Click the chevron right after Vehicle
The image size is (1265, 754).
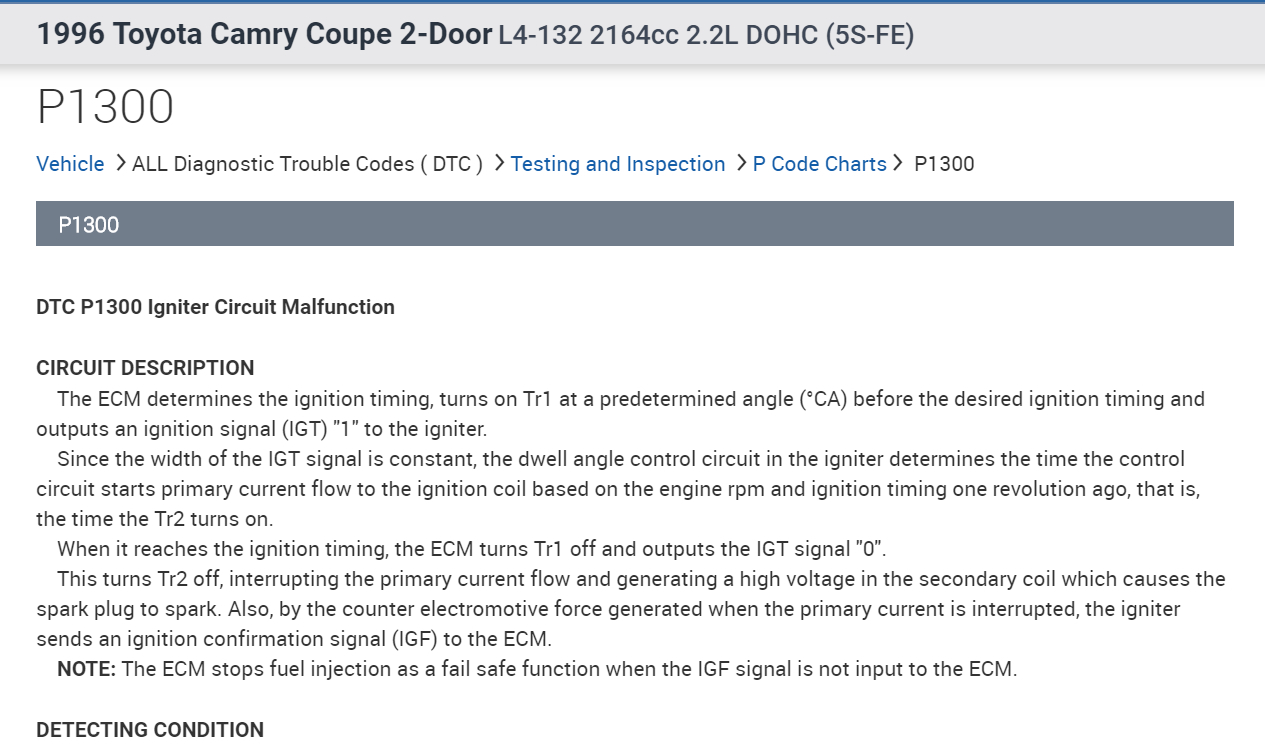pos(120,163)
